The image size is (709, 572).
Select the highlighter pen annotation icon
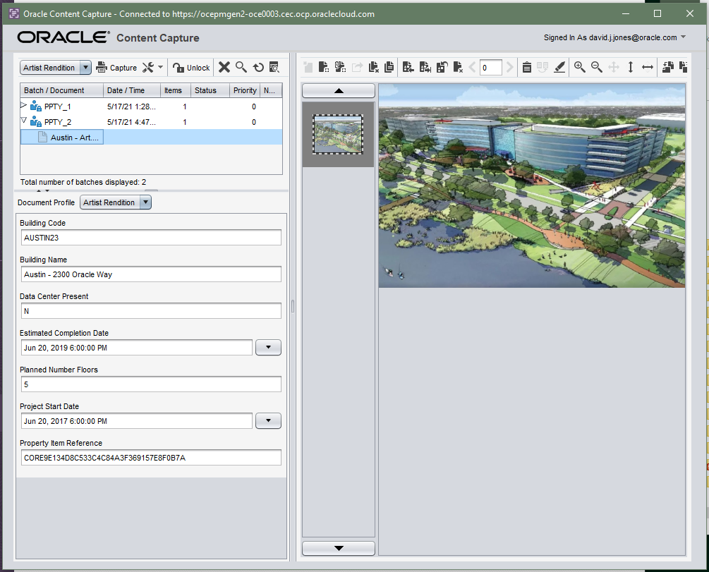(560, 67)
